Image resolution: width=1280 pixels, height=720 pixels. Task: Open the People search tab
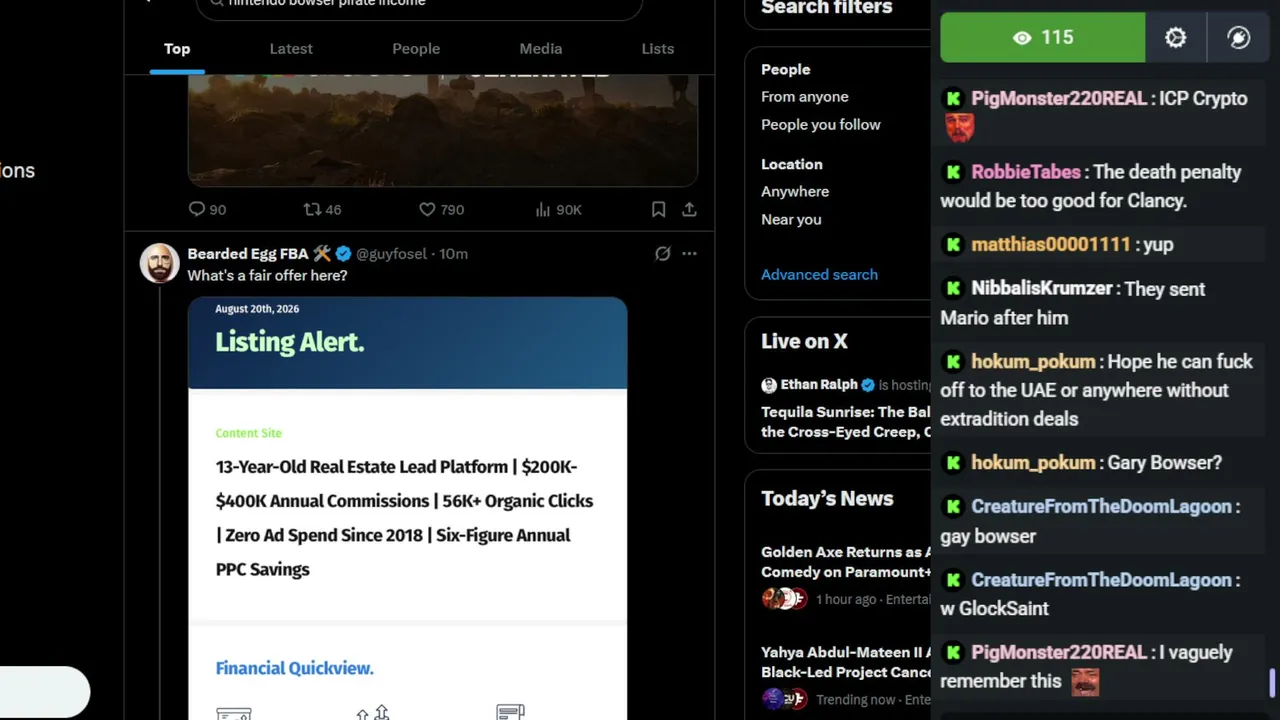416,49
